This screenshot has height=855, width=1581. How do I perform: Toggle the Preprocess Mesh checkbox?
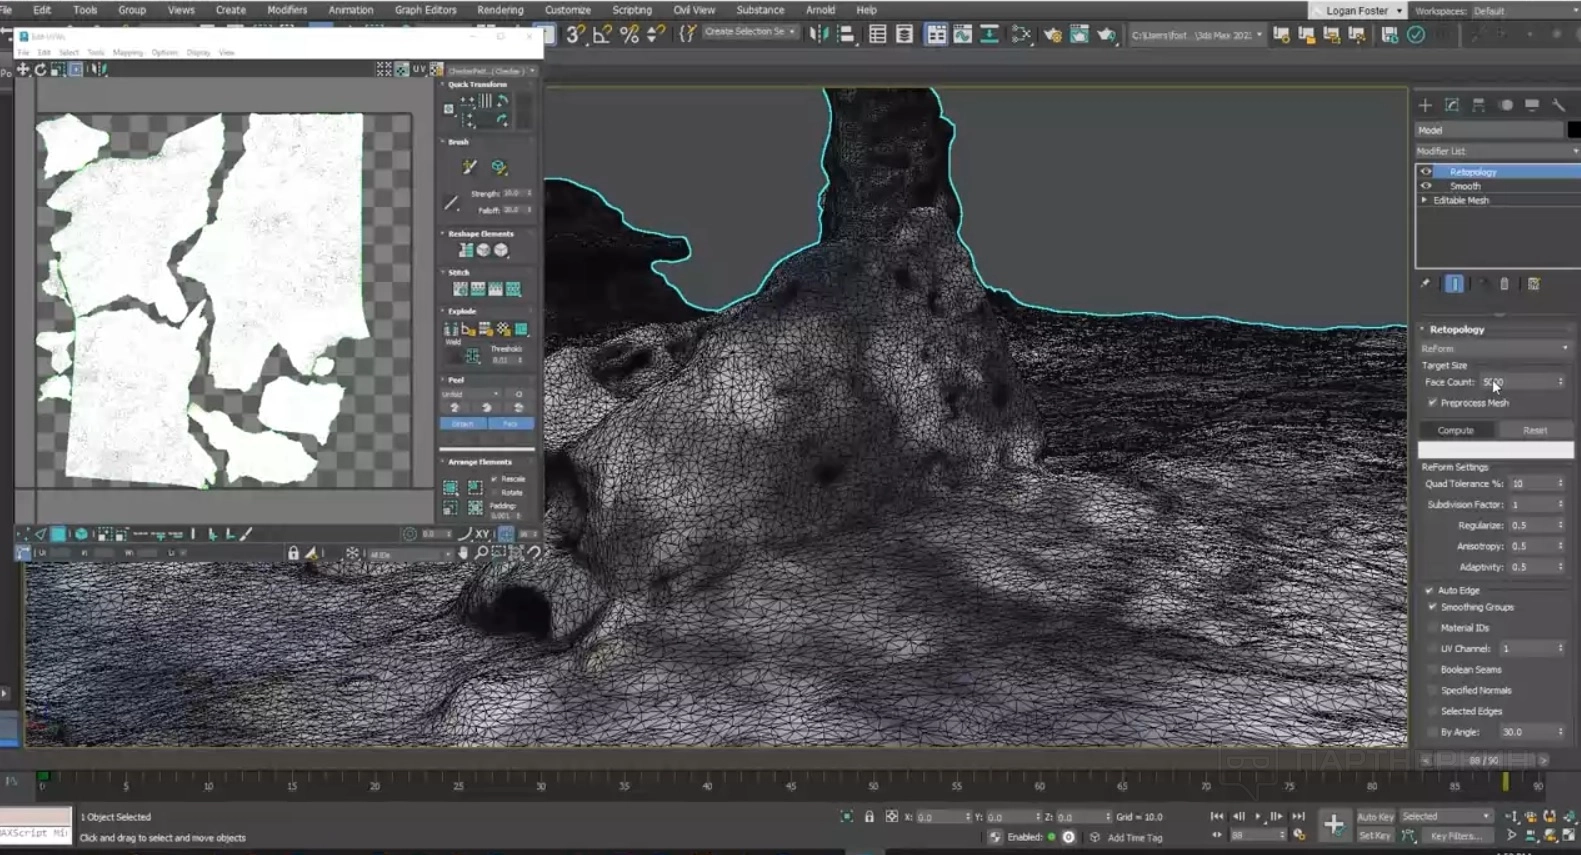point(1432,403)
